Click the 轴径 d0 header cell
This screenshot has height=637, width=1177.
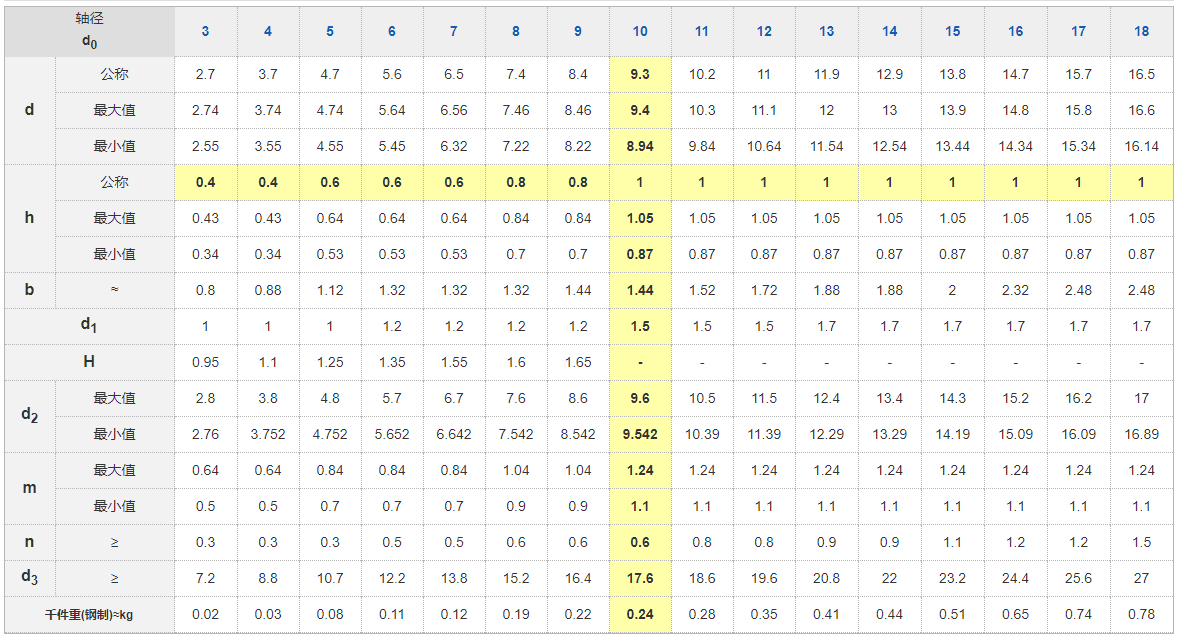89,31
